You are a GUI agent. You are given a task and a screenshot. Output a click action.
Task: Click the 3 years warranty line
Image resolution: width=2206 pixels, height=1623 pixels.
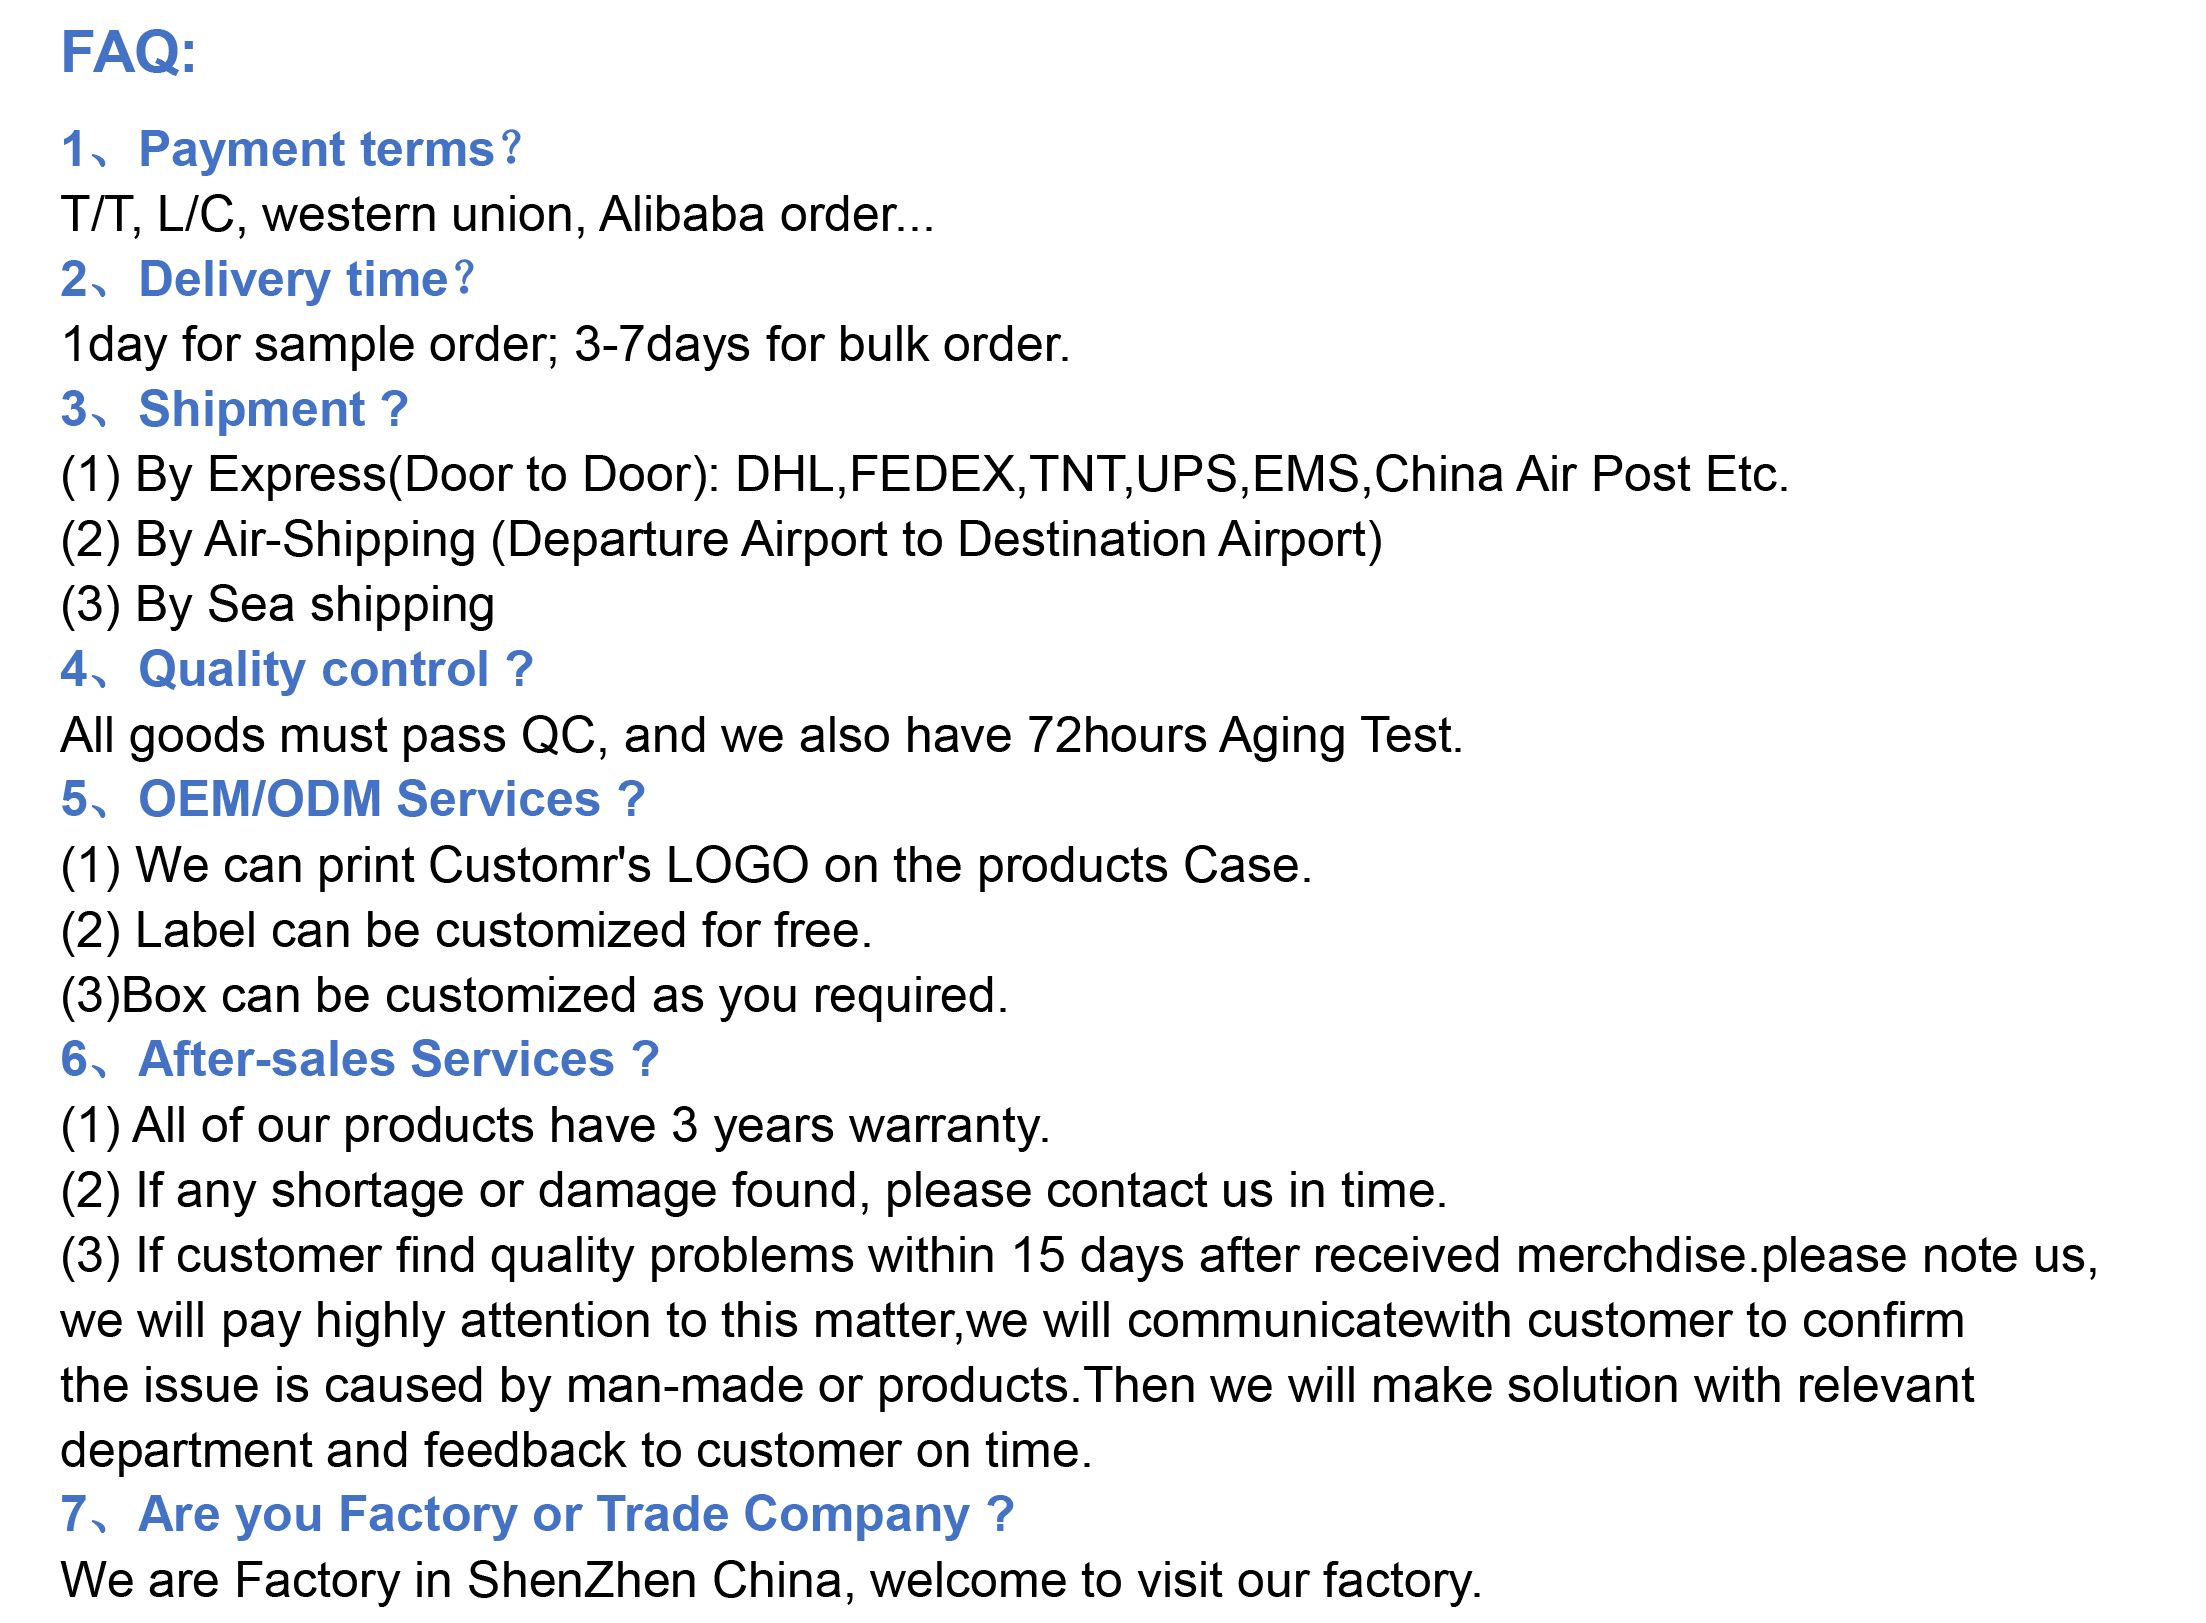coord(556,1126)
